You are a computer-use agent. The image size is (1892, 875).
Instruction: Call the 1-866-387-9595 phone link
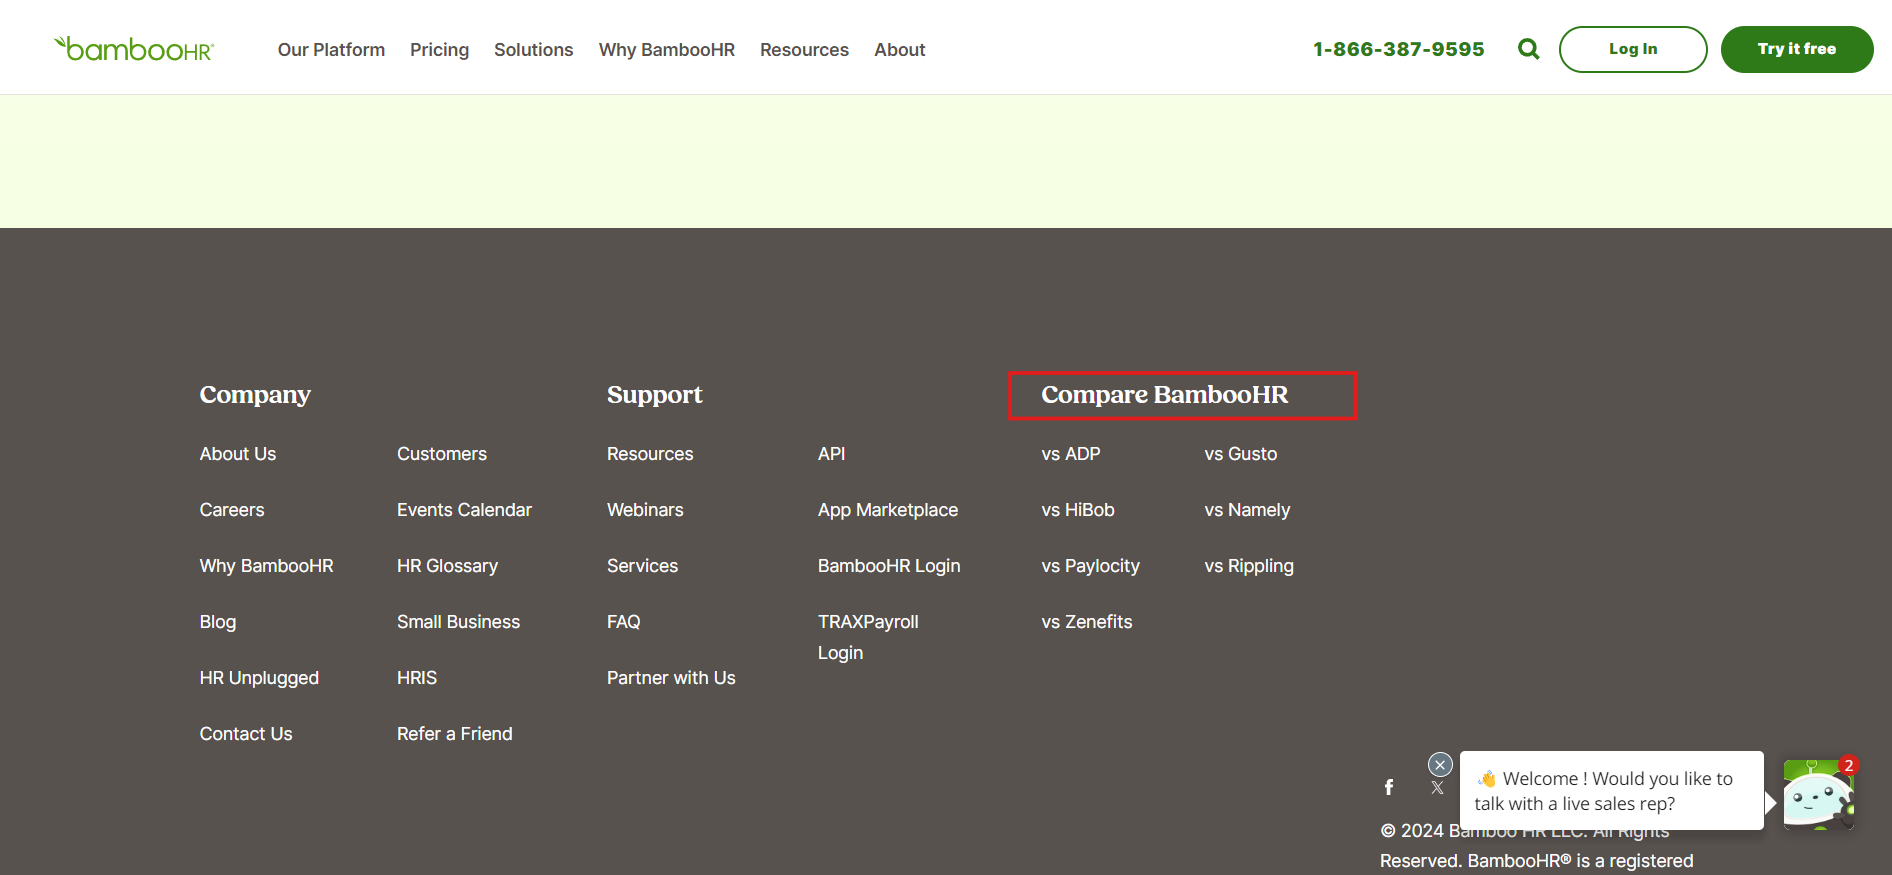(1398, 49)
